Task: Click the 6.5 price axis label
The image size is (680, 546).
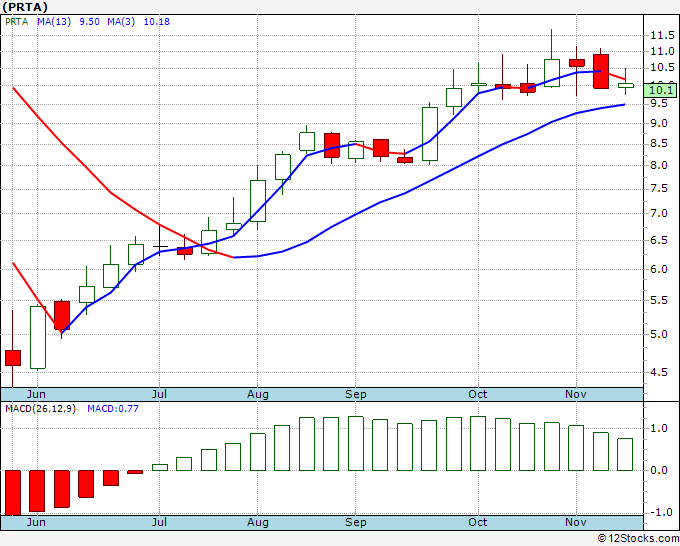Action: pos(659,241)
